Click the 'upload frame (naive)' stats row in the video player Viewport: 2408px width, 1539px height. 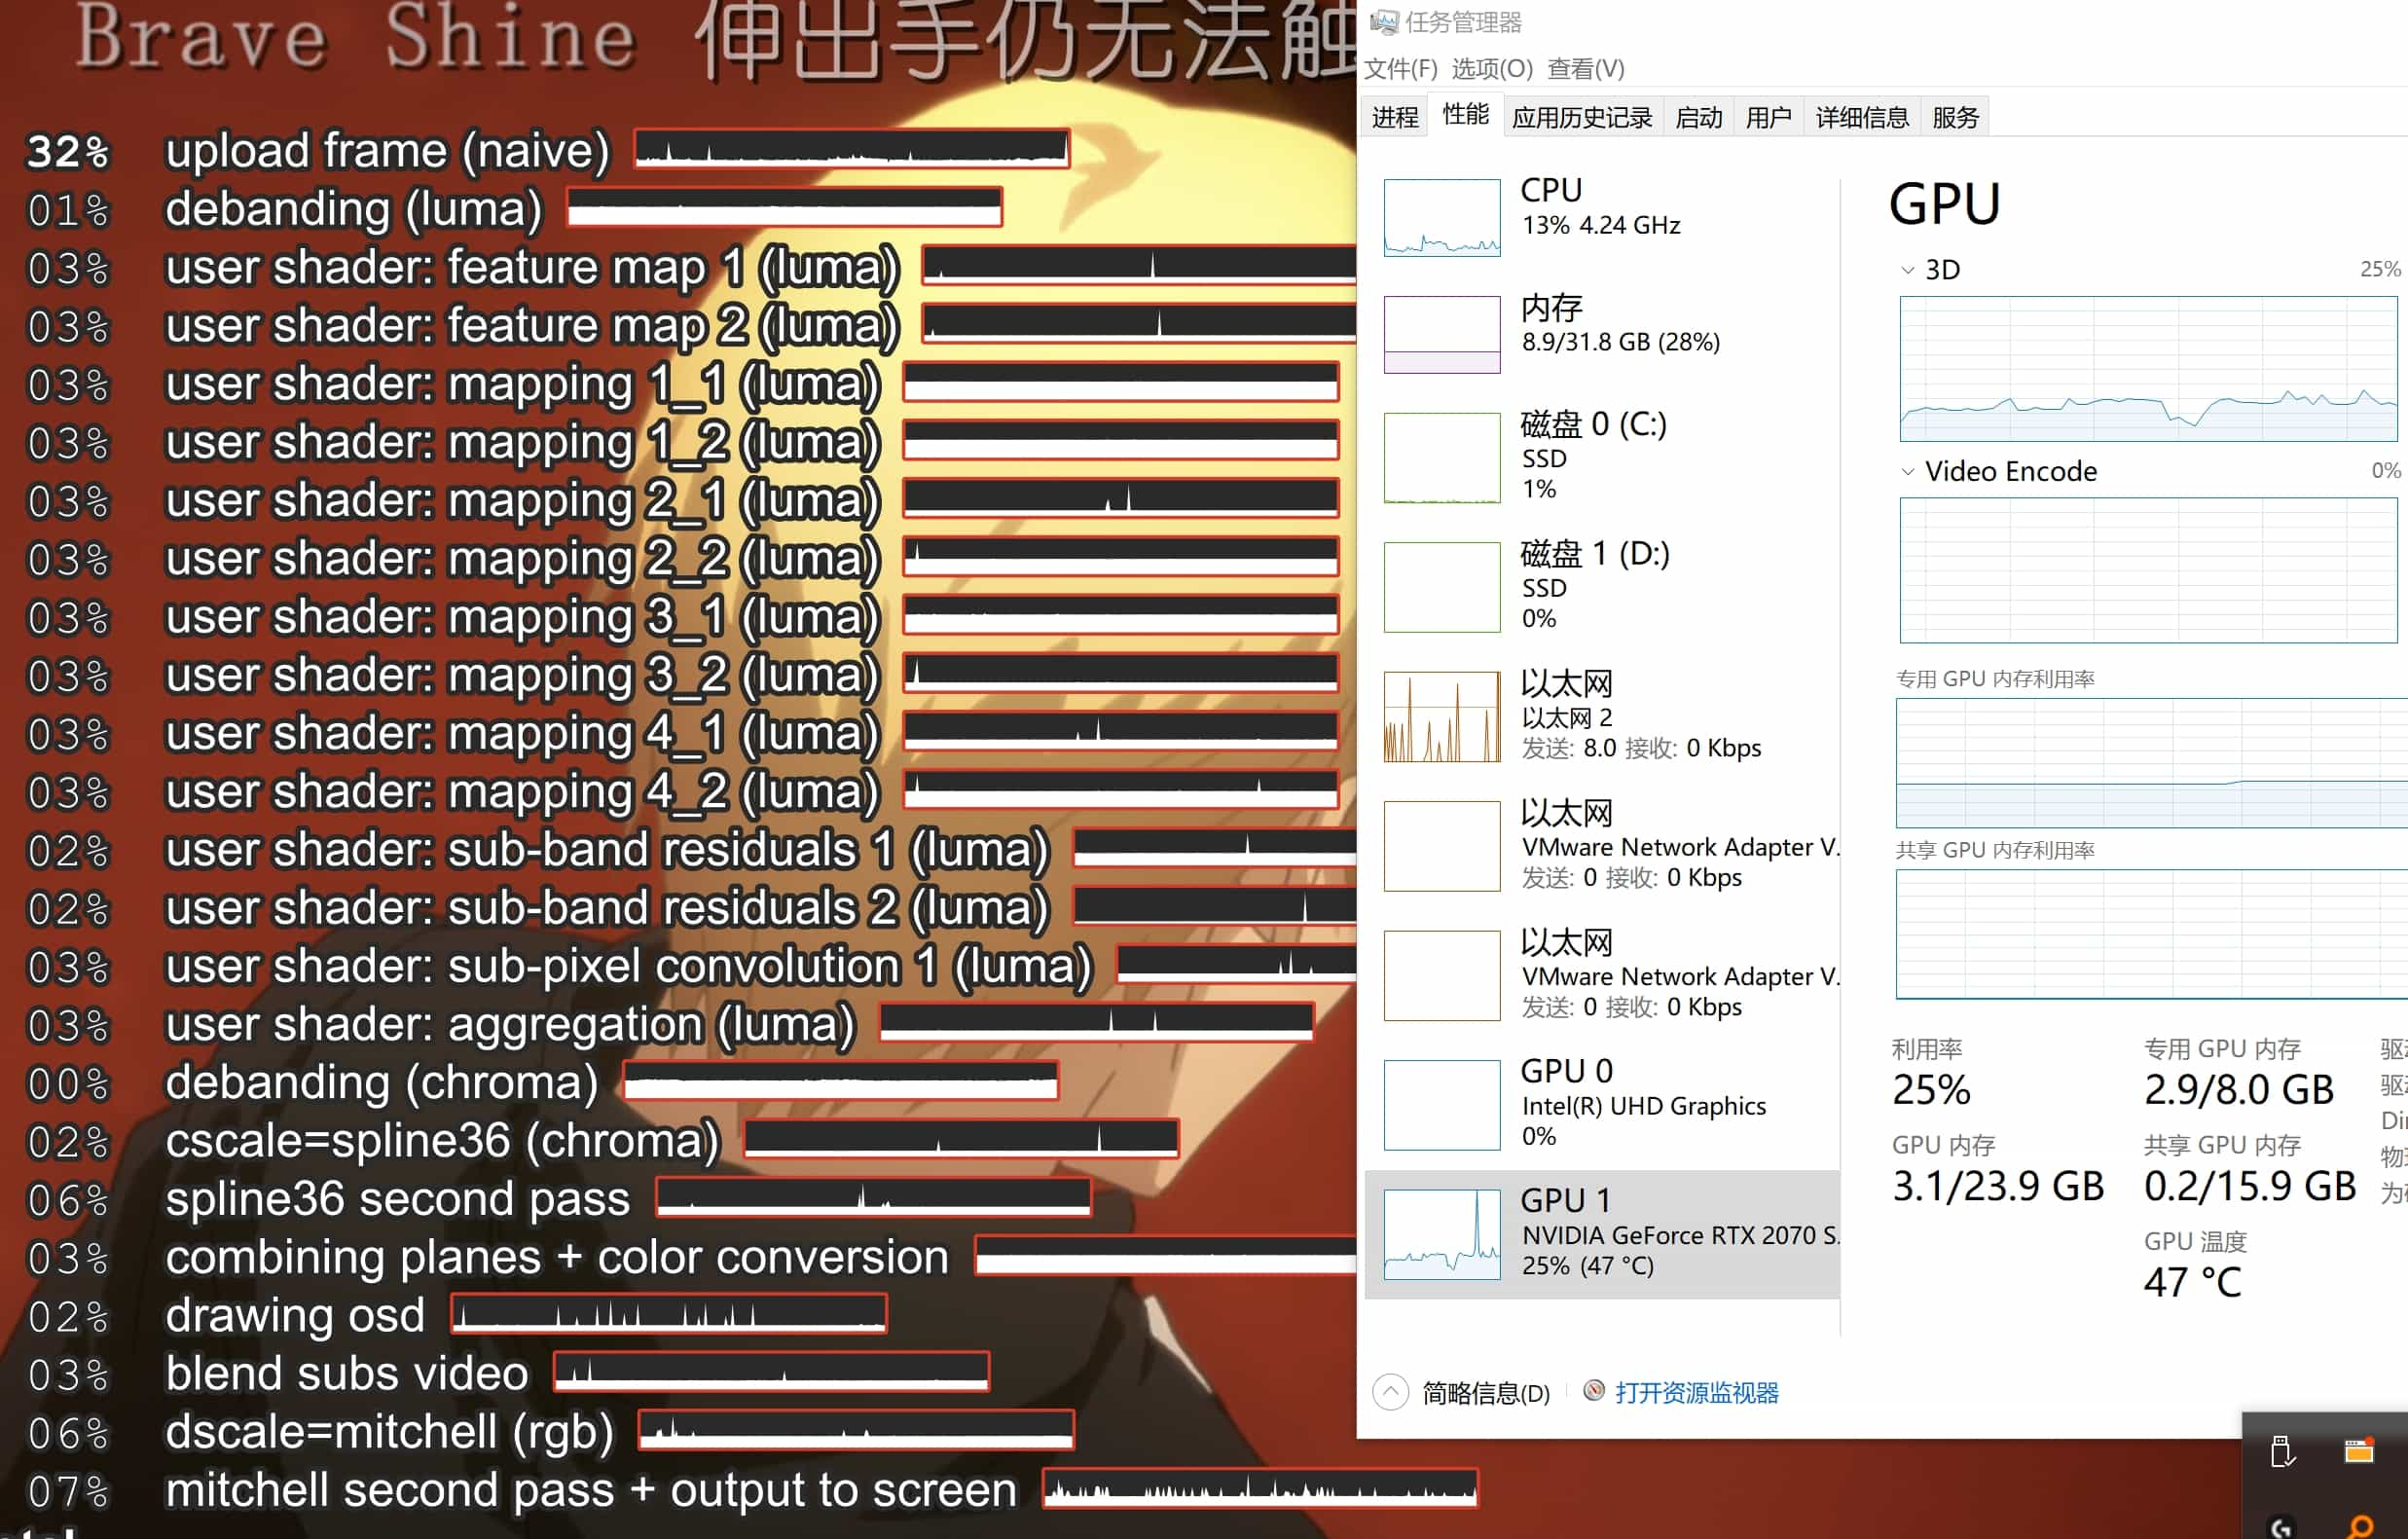click(x=547, y=150)
